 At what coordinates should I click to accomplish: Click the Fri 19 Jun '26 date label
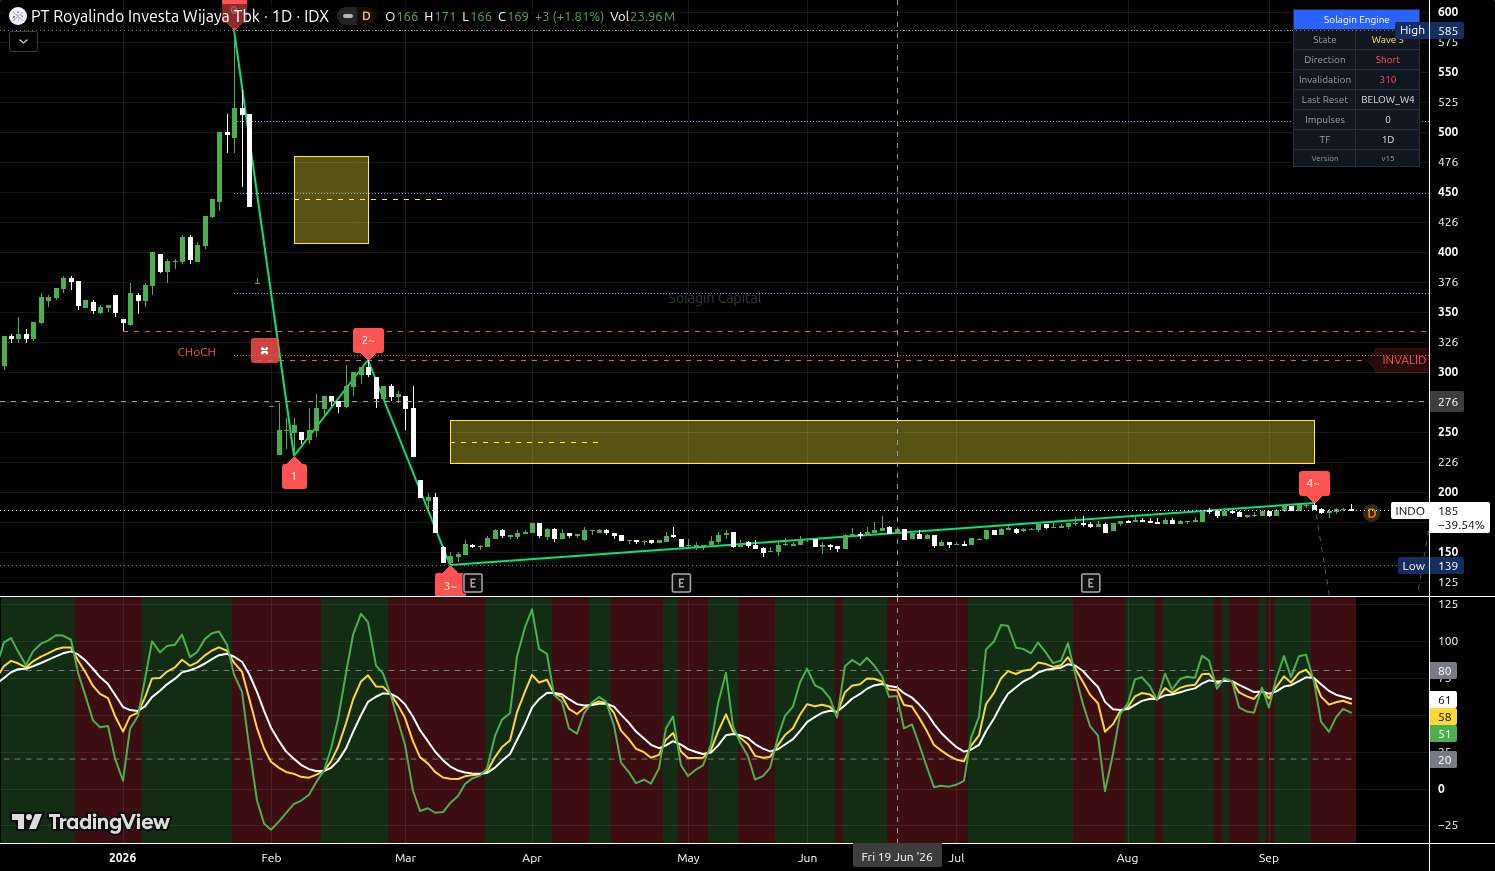pyautogui.click(x=897, y=857)
